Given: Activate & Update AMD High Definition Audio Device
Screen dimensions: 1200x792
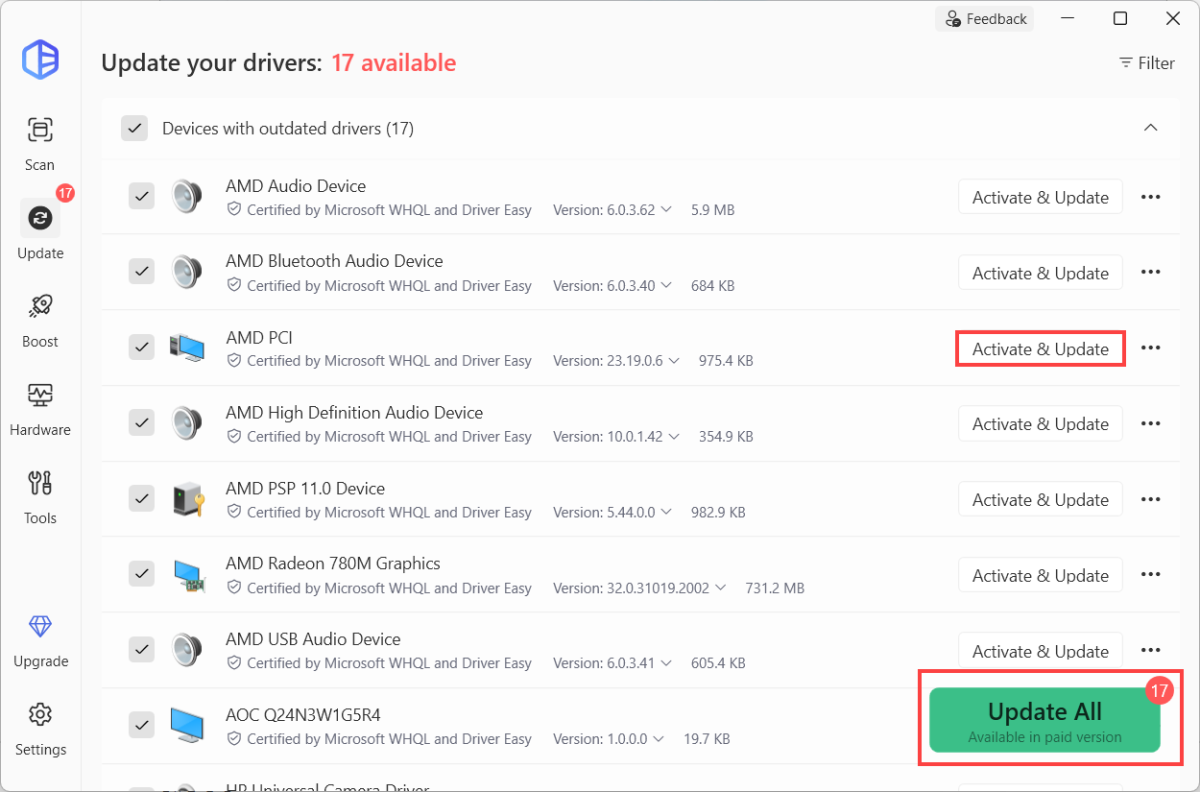Looking at the screenshot, I should 1040,424.
